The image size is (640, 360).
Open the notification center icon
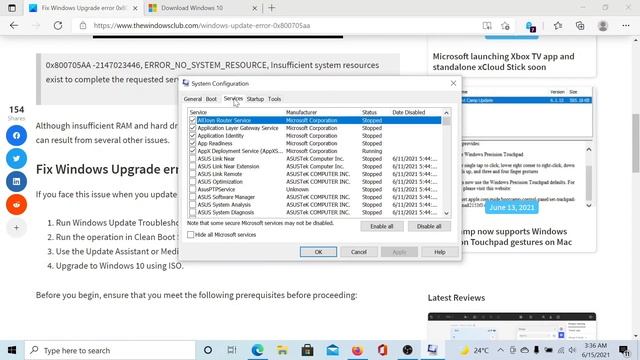click(624, 350)
